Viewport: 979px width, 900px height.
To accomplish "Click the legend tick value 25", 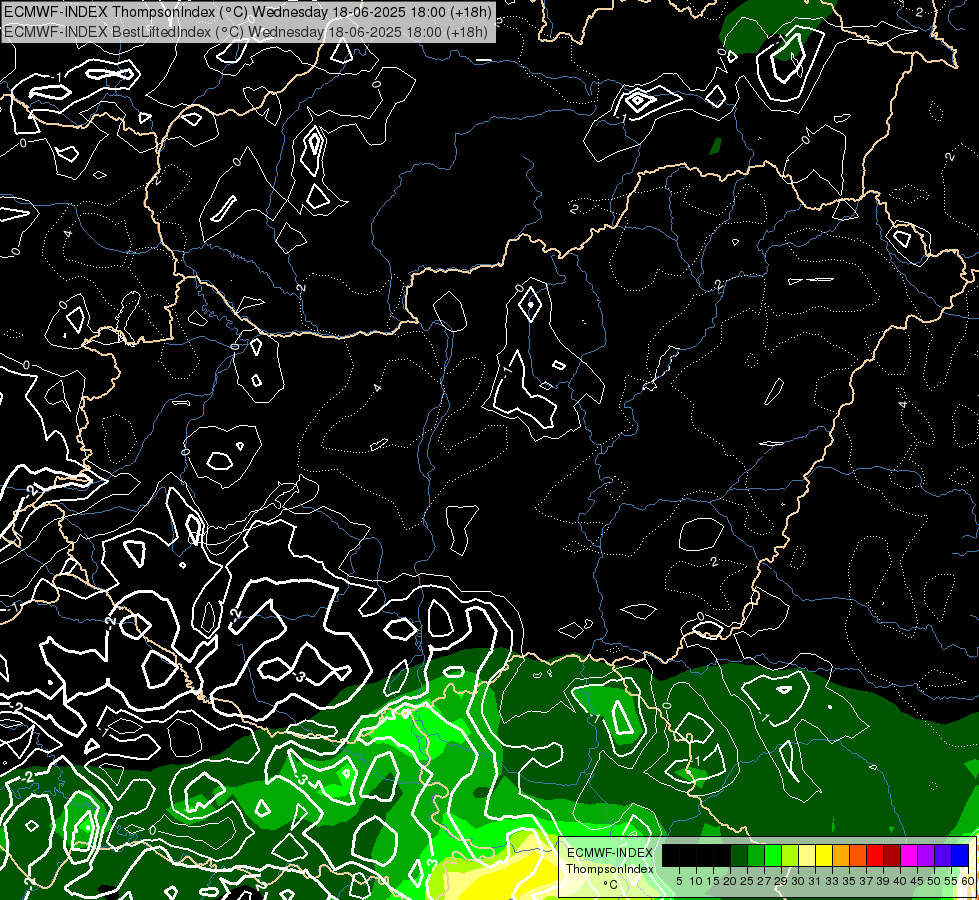I will [747, 881].
